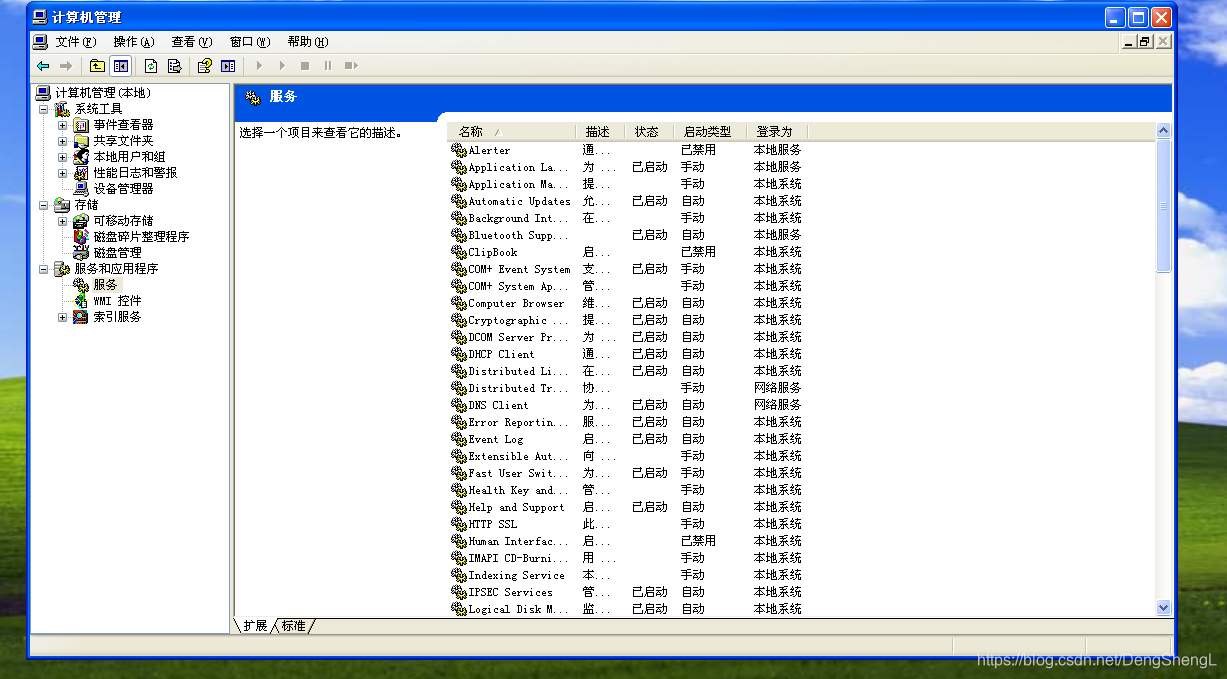Image resolution: width=1227 pixels, height=679 pixels.
Task: Sort by the 状态 column header
Action: [x=648, y=132]
